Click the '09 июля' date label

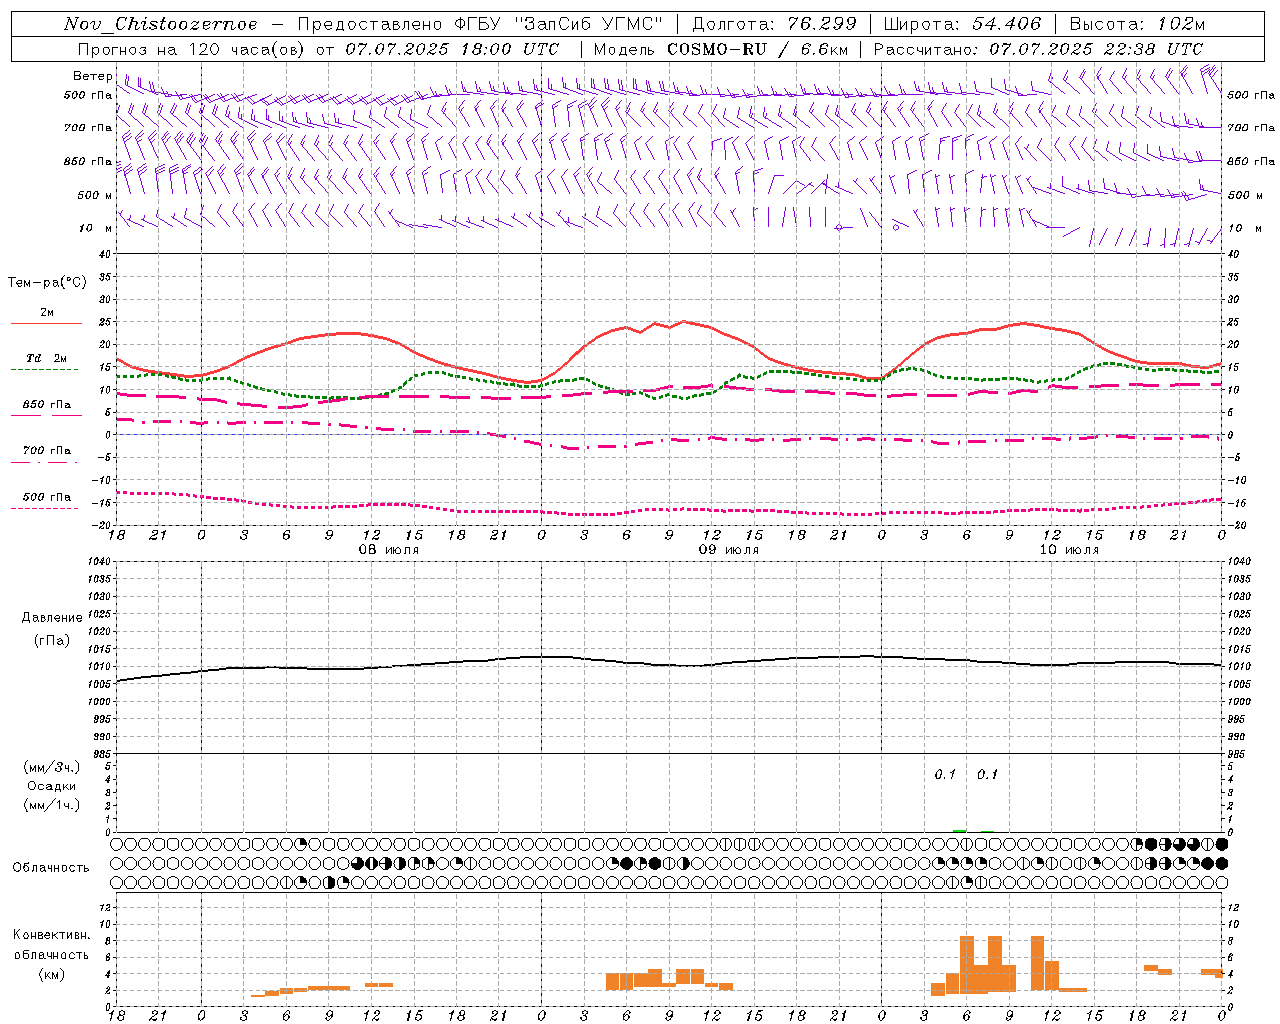pos(729,550)
